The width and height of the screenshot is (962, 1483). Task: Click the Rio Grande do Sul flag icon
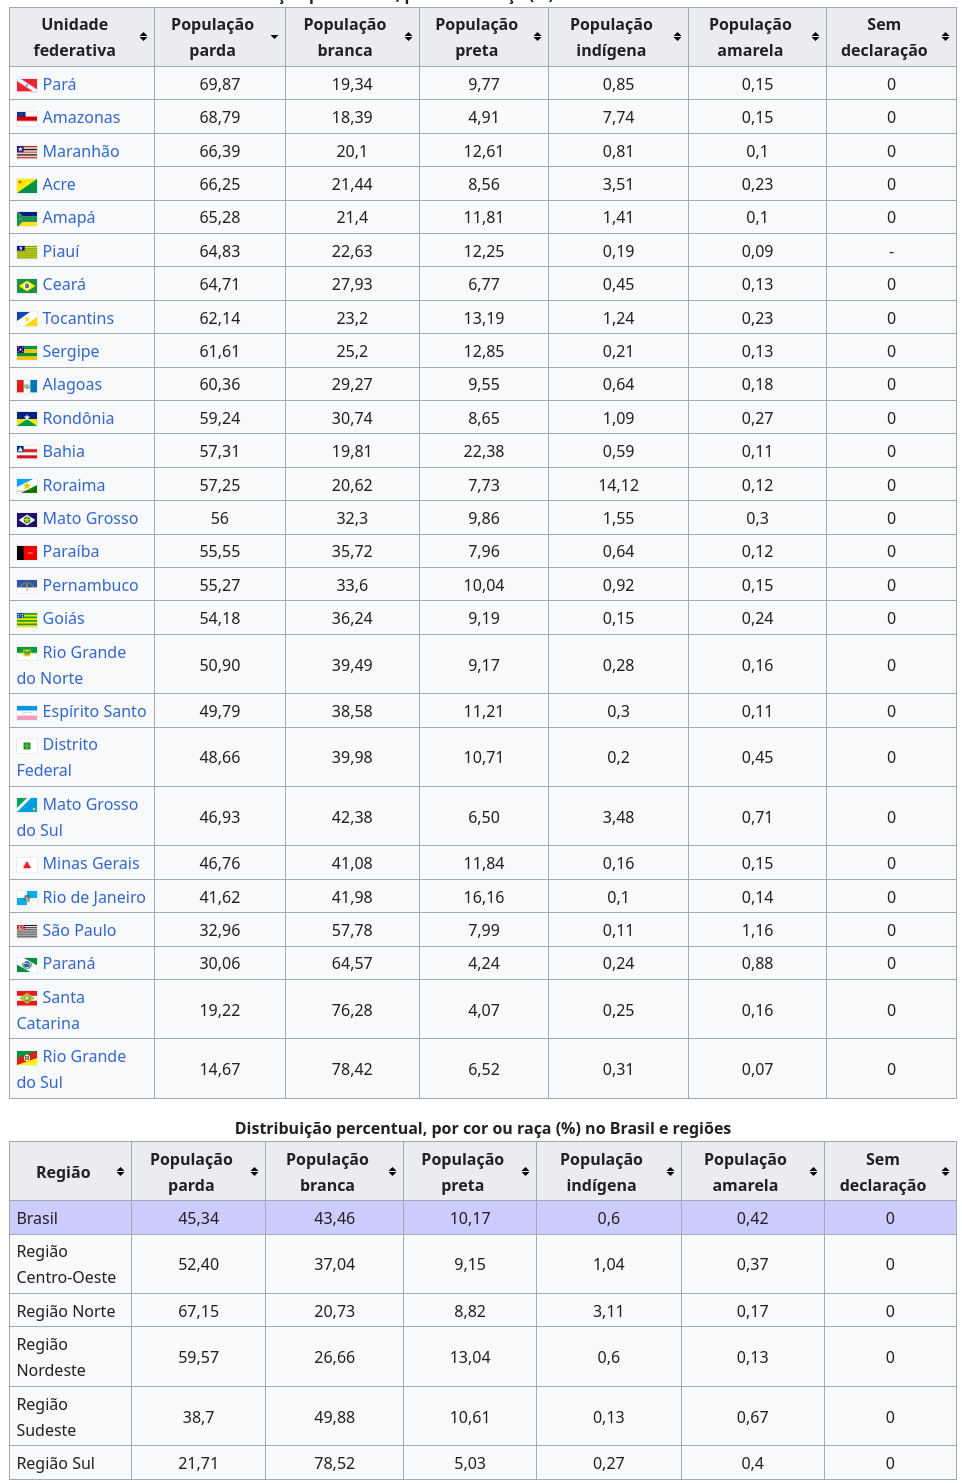[x=27, y=1057]
